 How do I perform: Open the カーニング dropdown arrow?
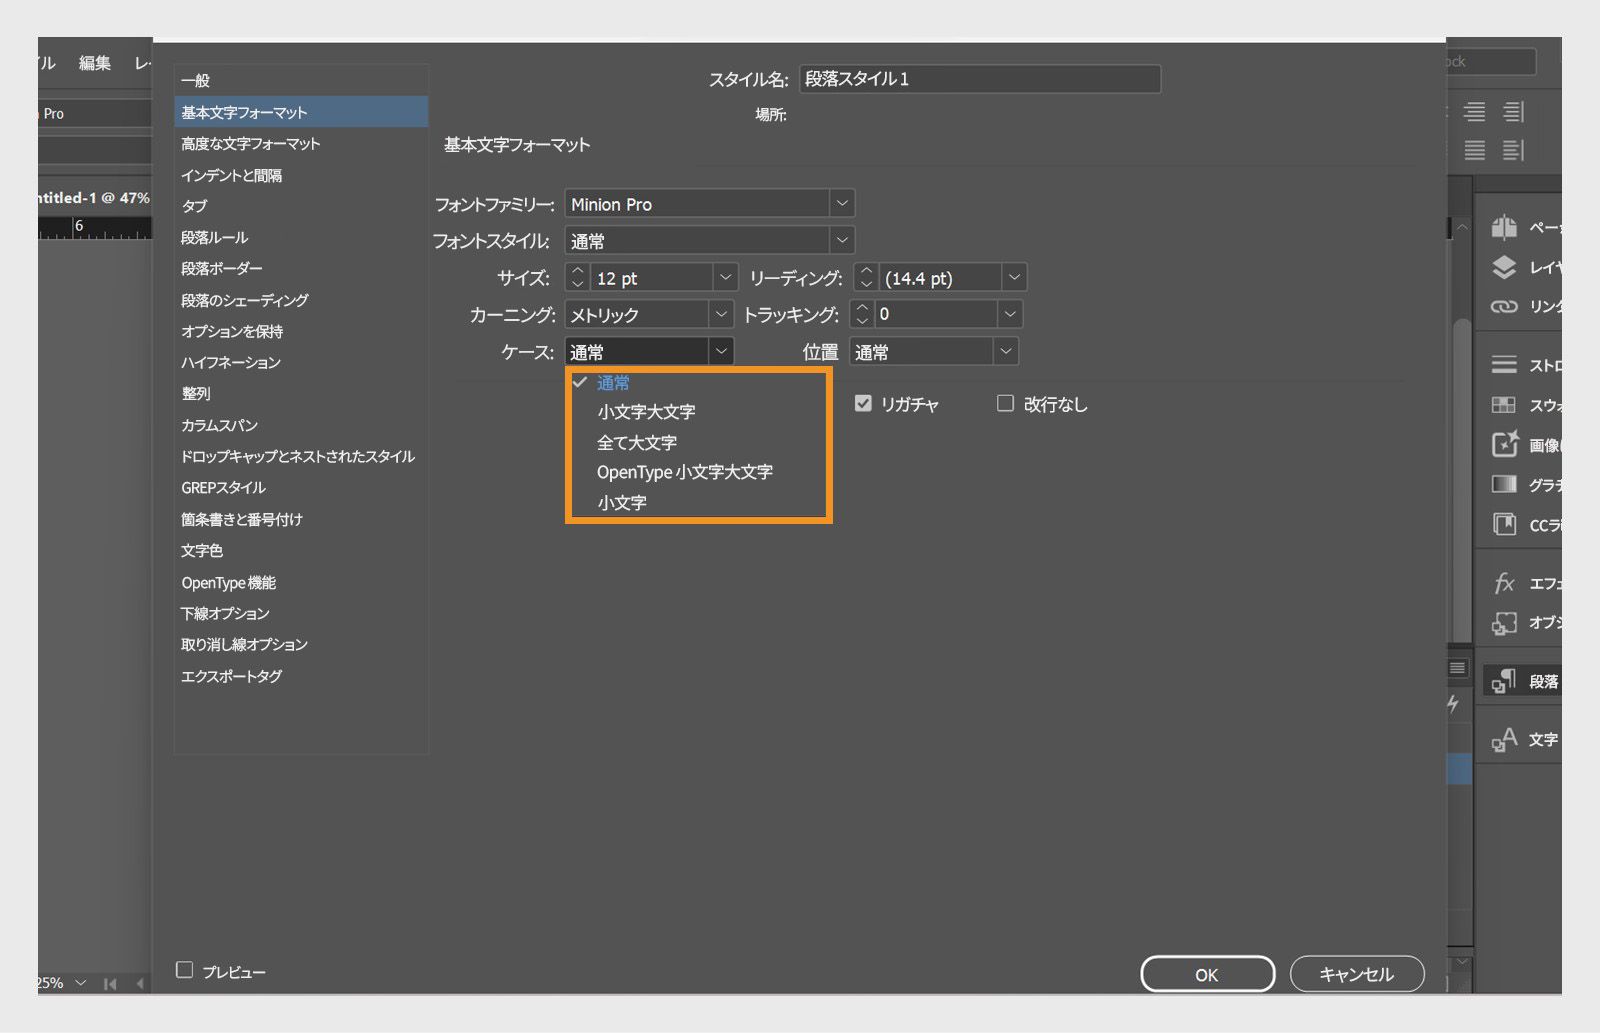[721, 314]
